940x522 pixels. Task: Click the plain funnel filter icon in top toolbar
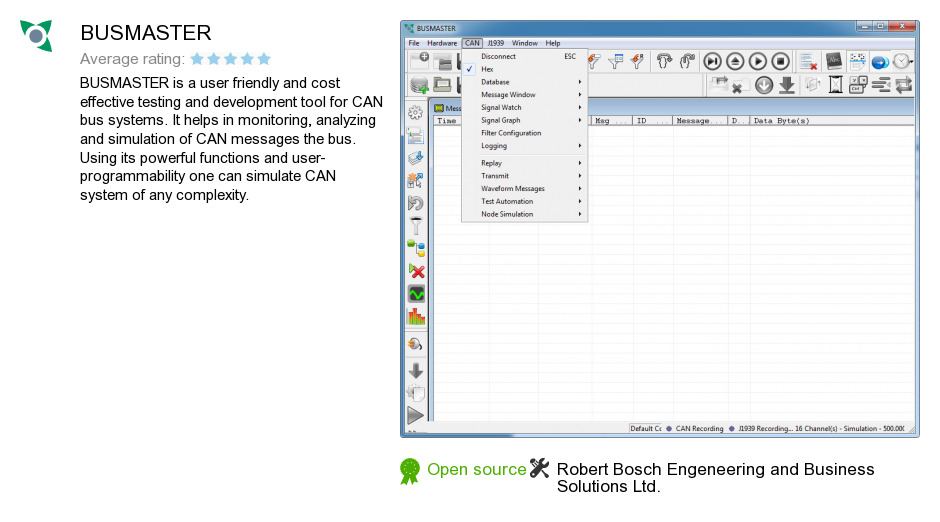pyautogui.click(x=615, y=61)
